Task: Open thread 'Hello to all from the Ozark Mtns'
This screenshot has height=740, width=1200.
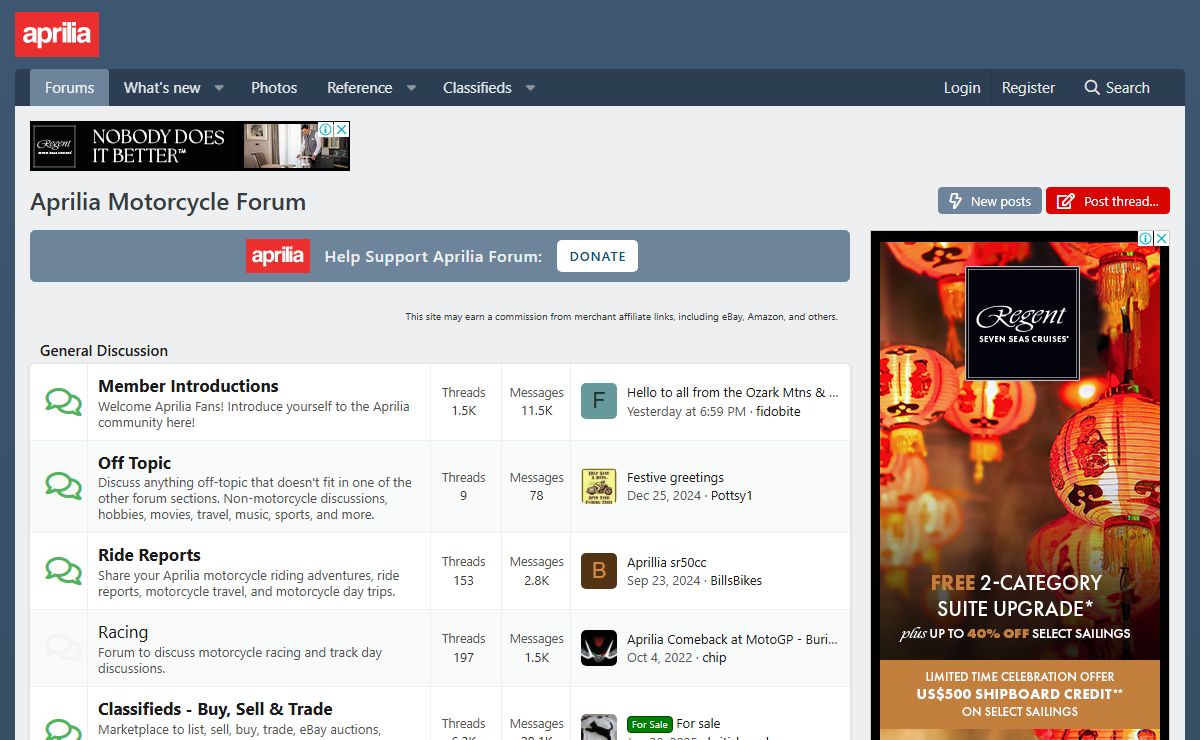Action: pos(732,392)
